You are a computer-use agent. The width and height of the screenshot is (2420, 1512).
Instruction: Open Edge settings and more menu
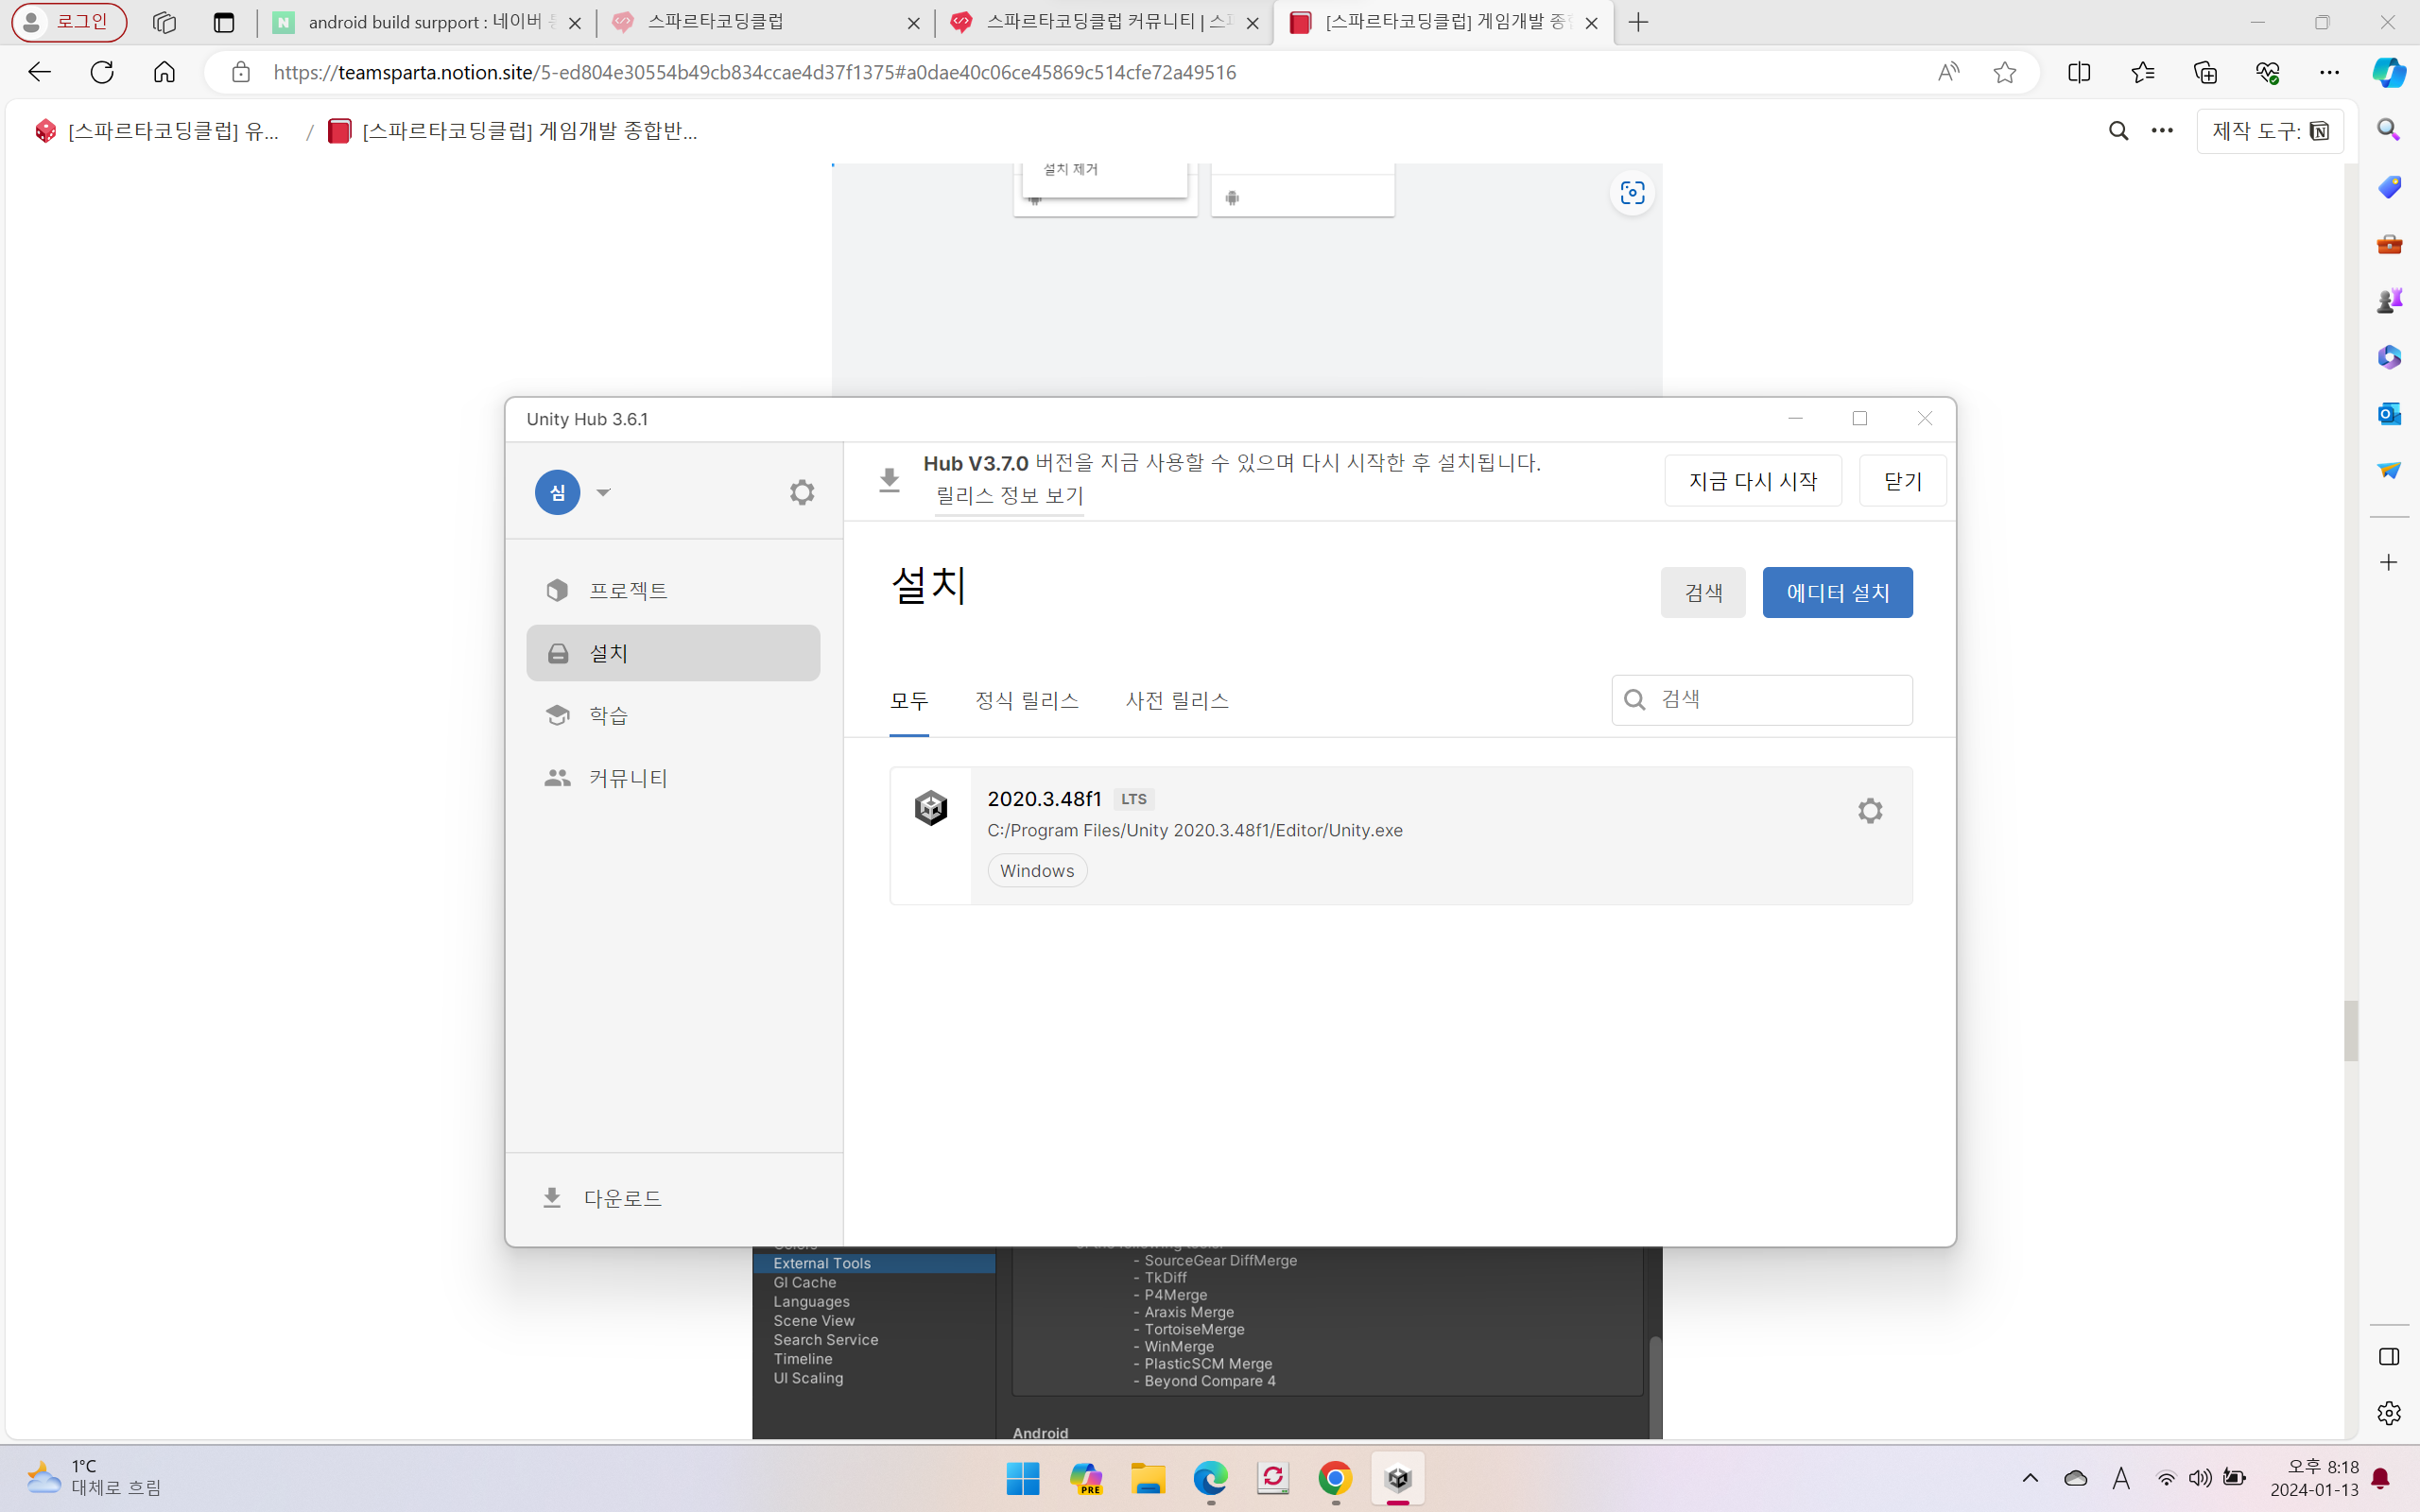pyautogui.click(x=2329, y=72)
